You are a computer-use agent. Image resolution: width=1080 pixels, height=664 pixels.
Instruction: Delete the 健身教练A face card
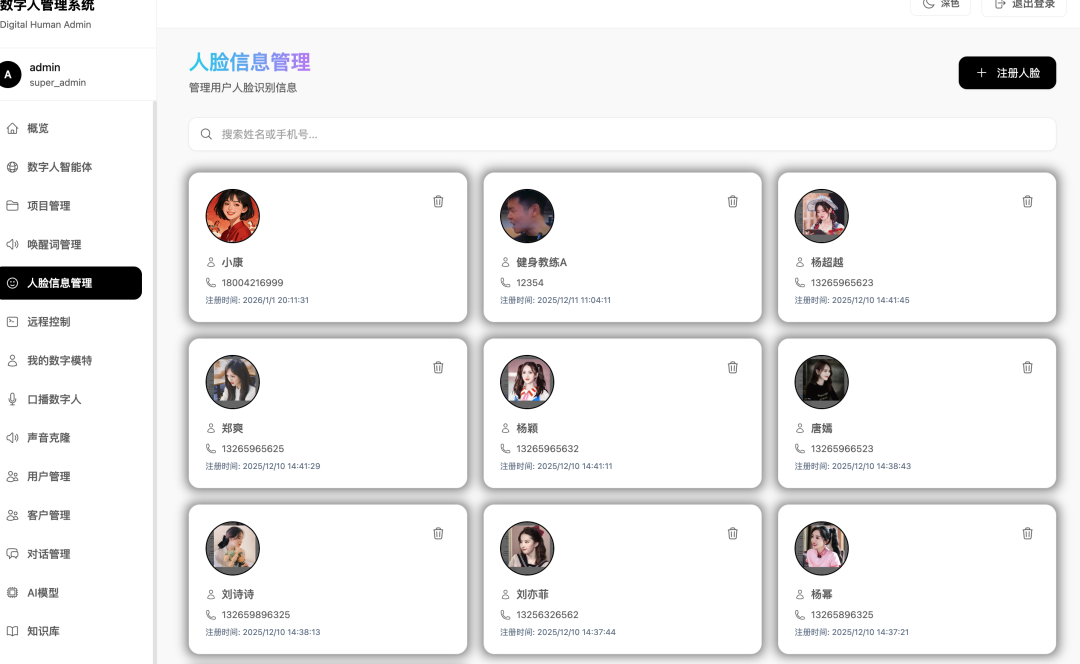point(733,202)
